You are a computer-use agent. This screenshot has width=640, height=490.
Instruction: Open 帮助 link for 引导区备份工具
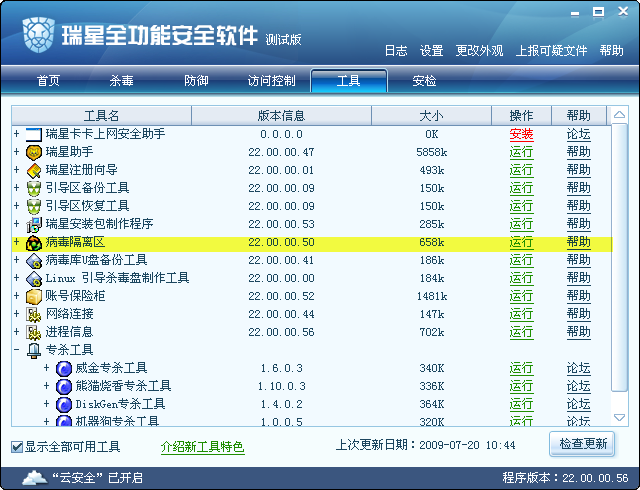point(578,188)
